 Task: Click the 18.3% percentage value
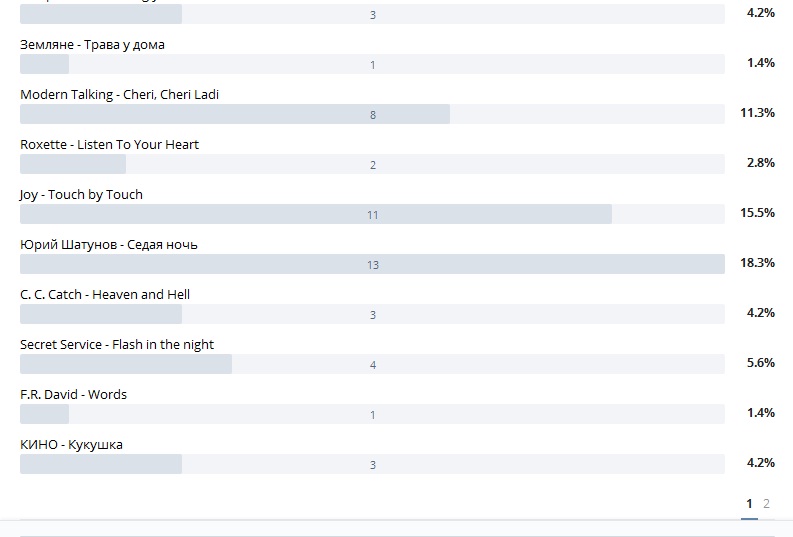click(x=757, y=263)
